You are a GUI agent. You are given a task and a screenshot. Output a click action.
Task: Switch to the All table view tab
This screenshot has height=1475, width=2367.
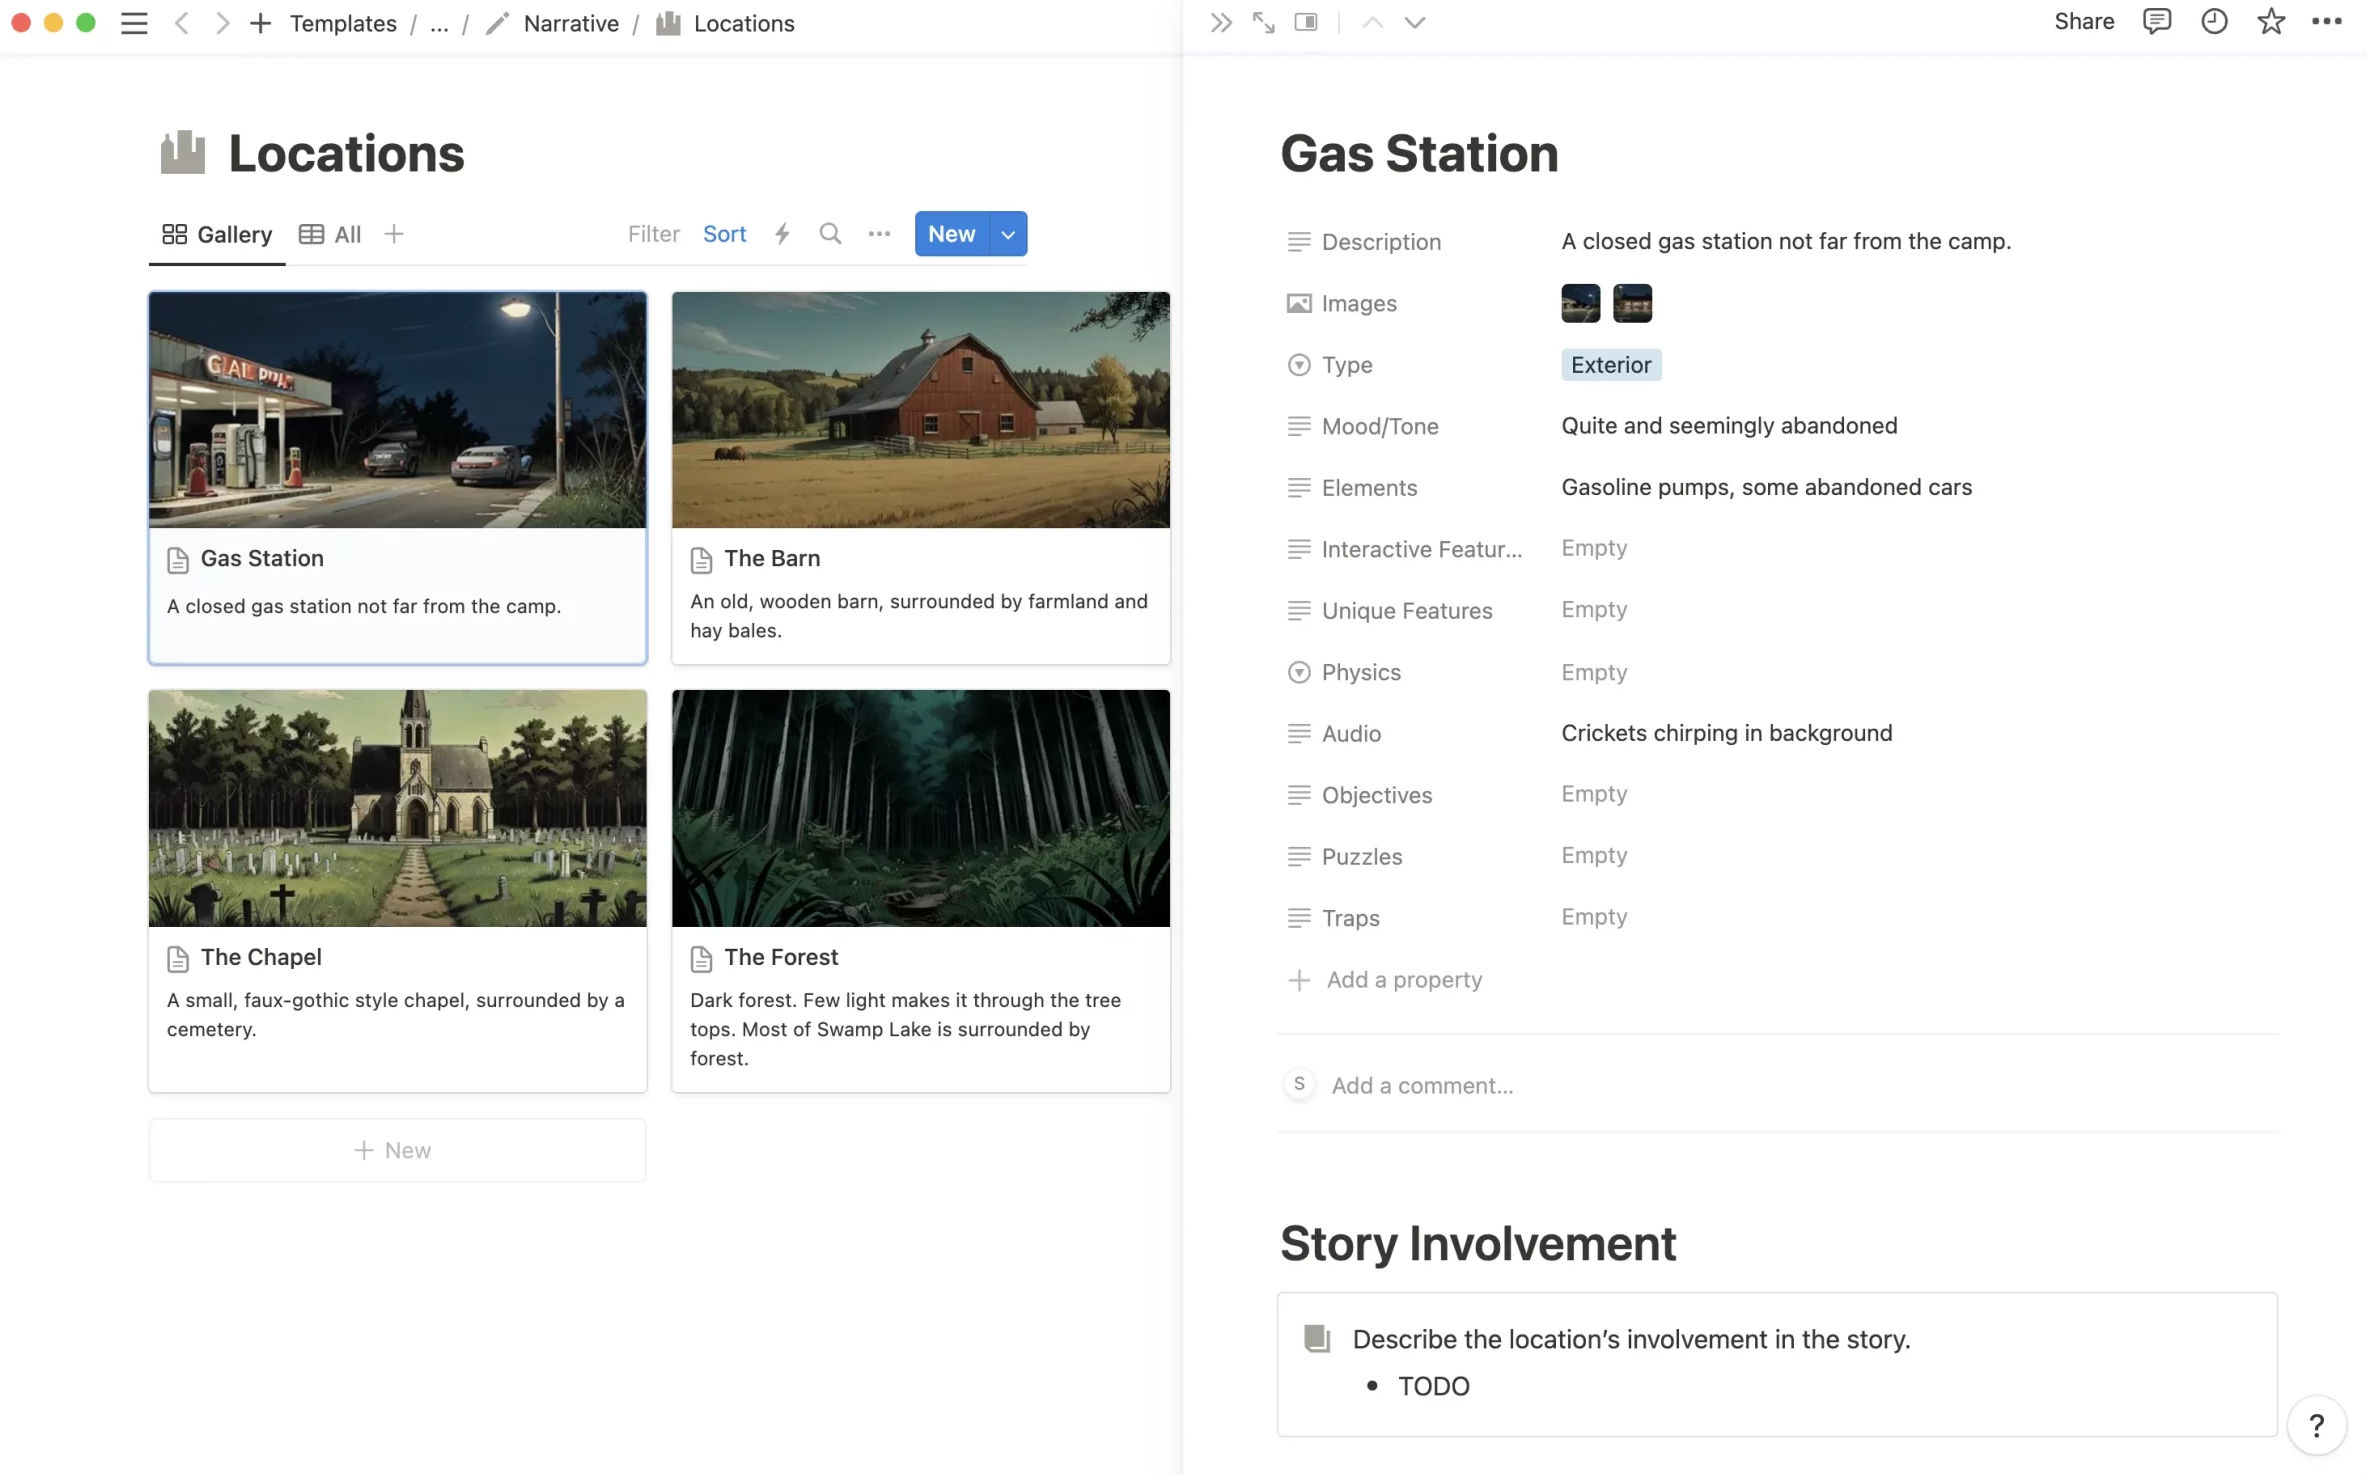[x=331, y=234]
